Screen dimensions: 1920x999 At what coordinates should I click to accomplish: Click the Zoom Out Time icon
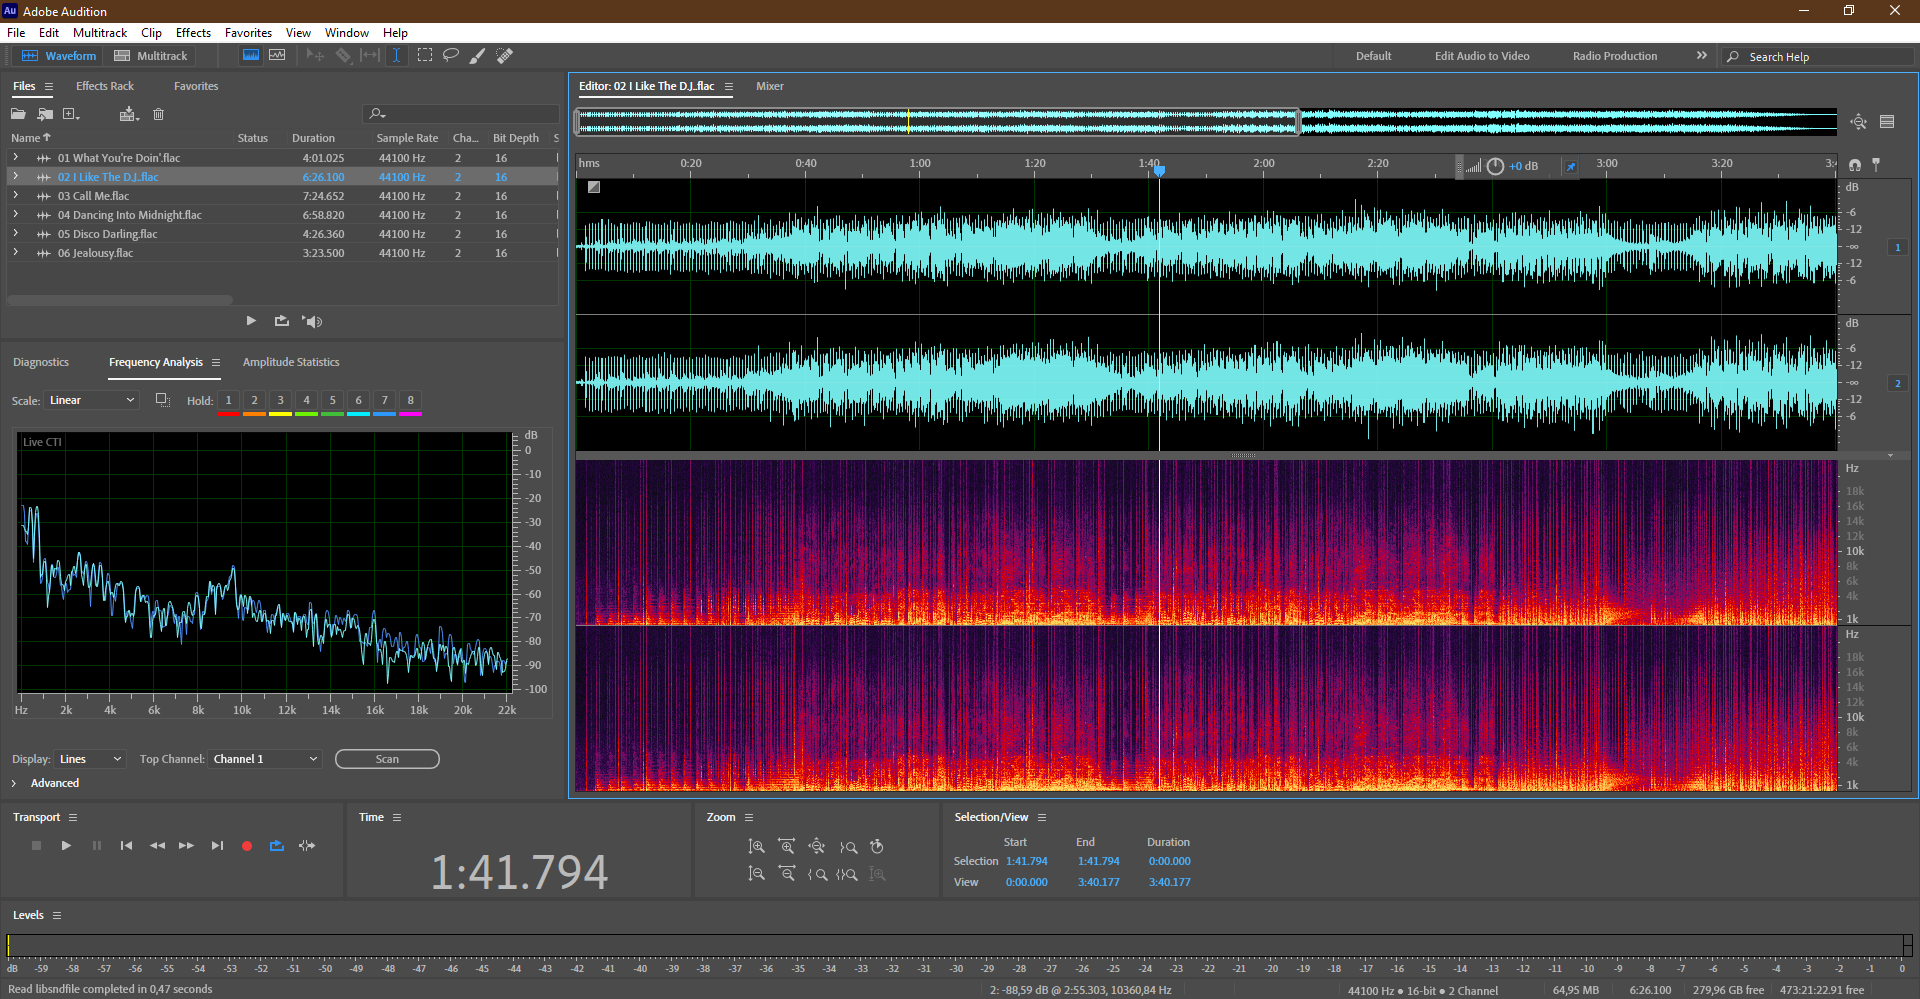tap(787, 874)
